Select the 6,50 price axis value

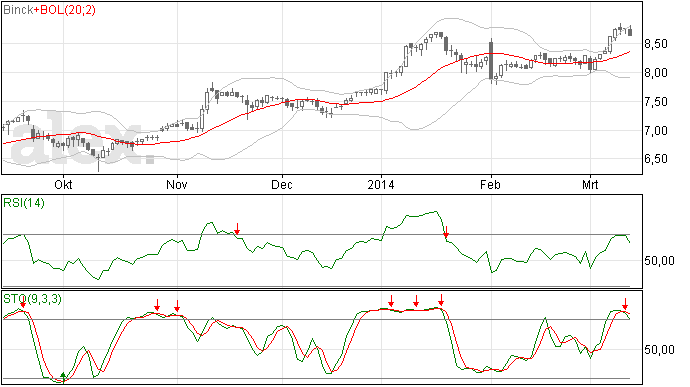(x=656, y=159)
